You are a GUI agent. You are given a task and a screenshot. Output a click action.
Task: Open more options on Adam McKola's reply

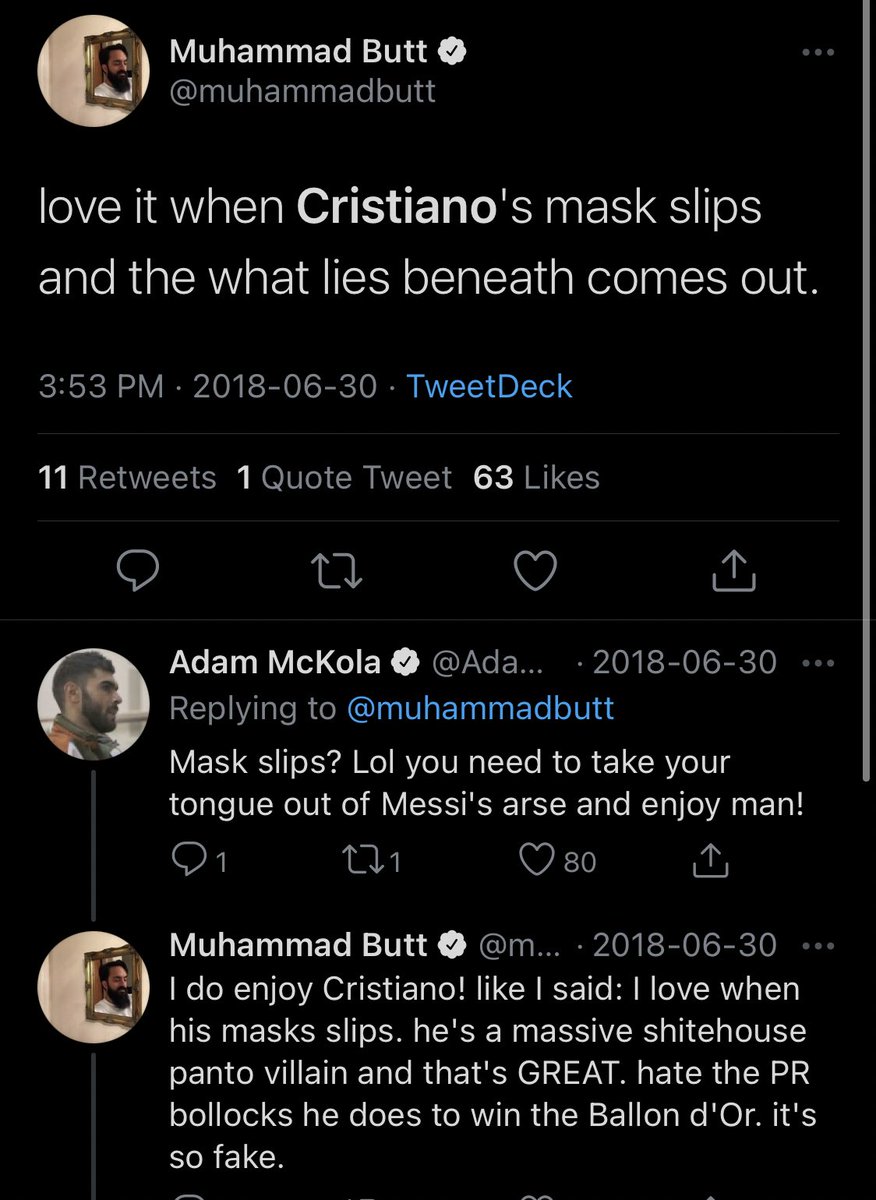(x=818, y=664)
